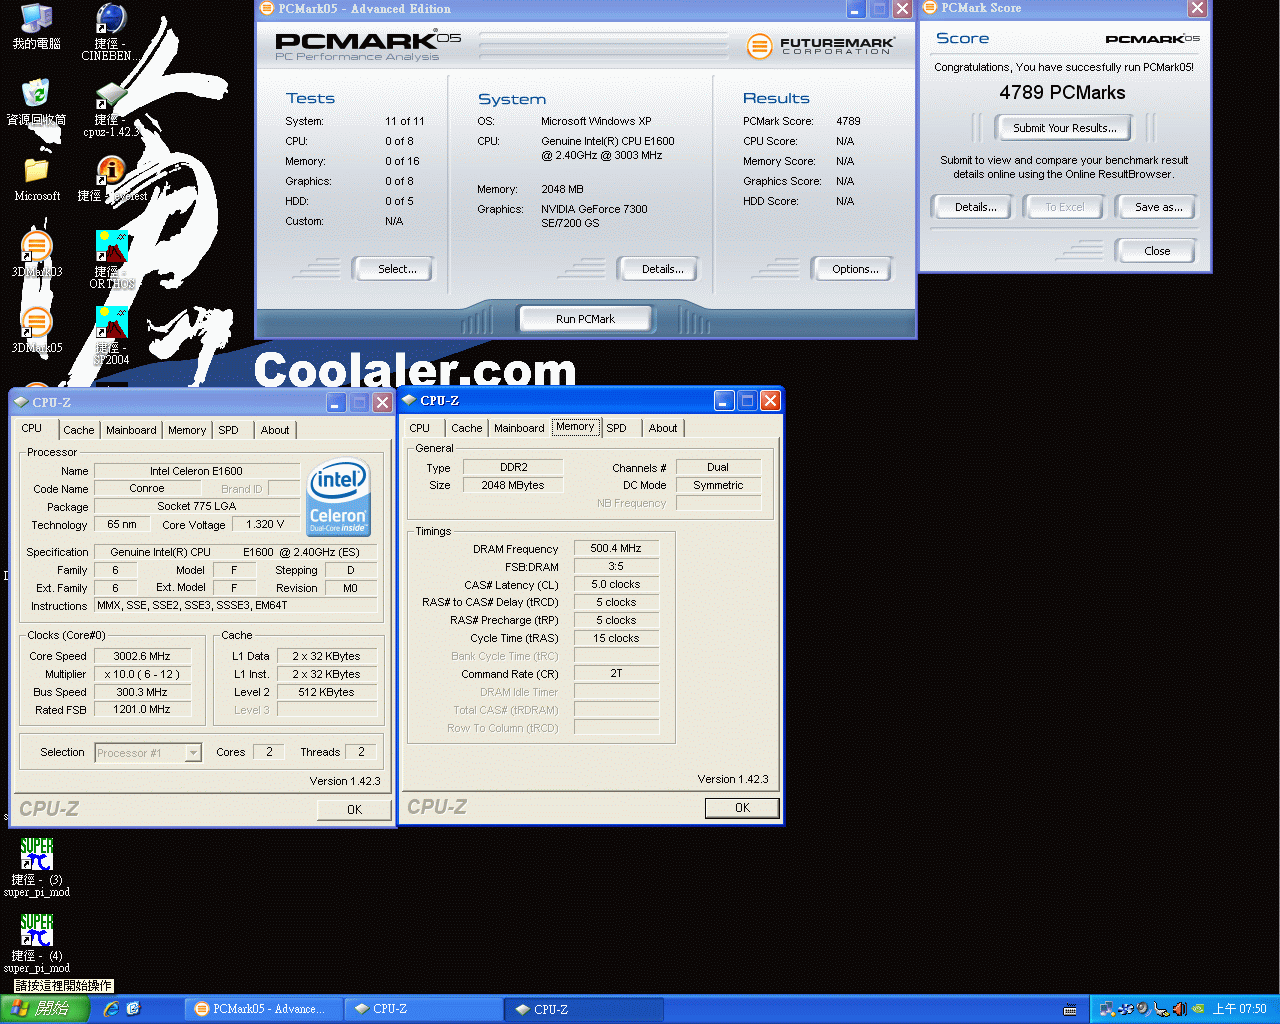Open the Recycle Bin (資源回收筒) icon

point(36,103)
